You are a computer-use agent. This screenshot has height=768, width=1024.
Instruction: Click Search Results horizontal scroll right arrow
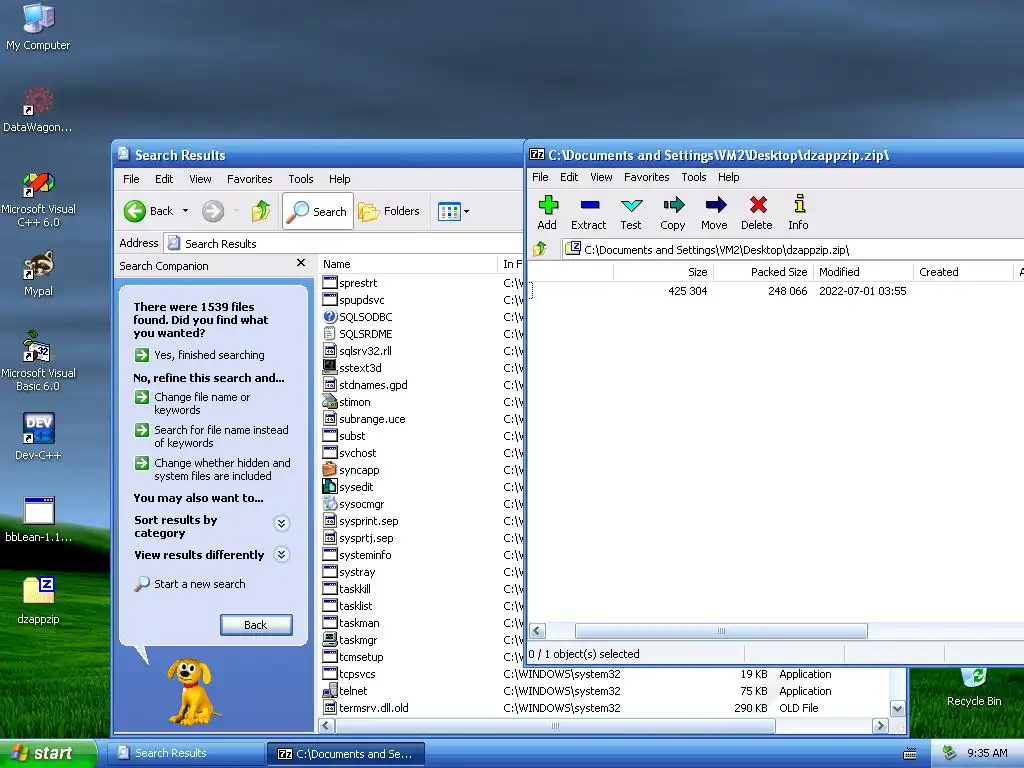tap(880, 726)
